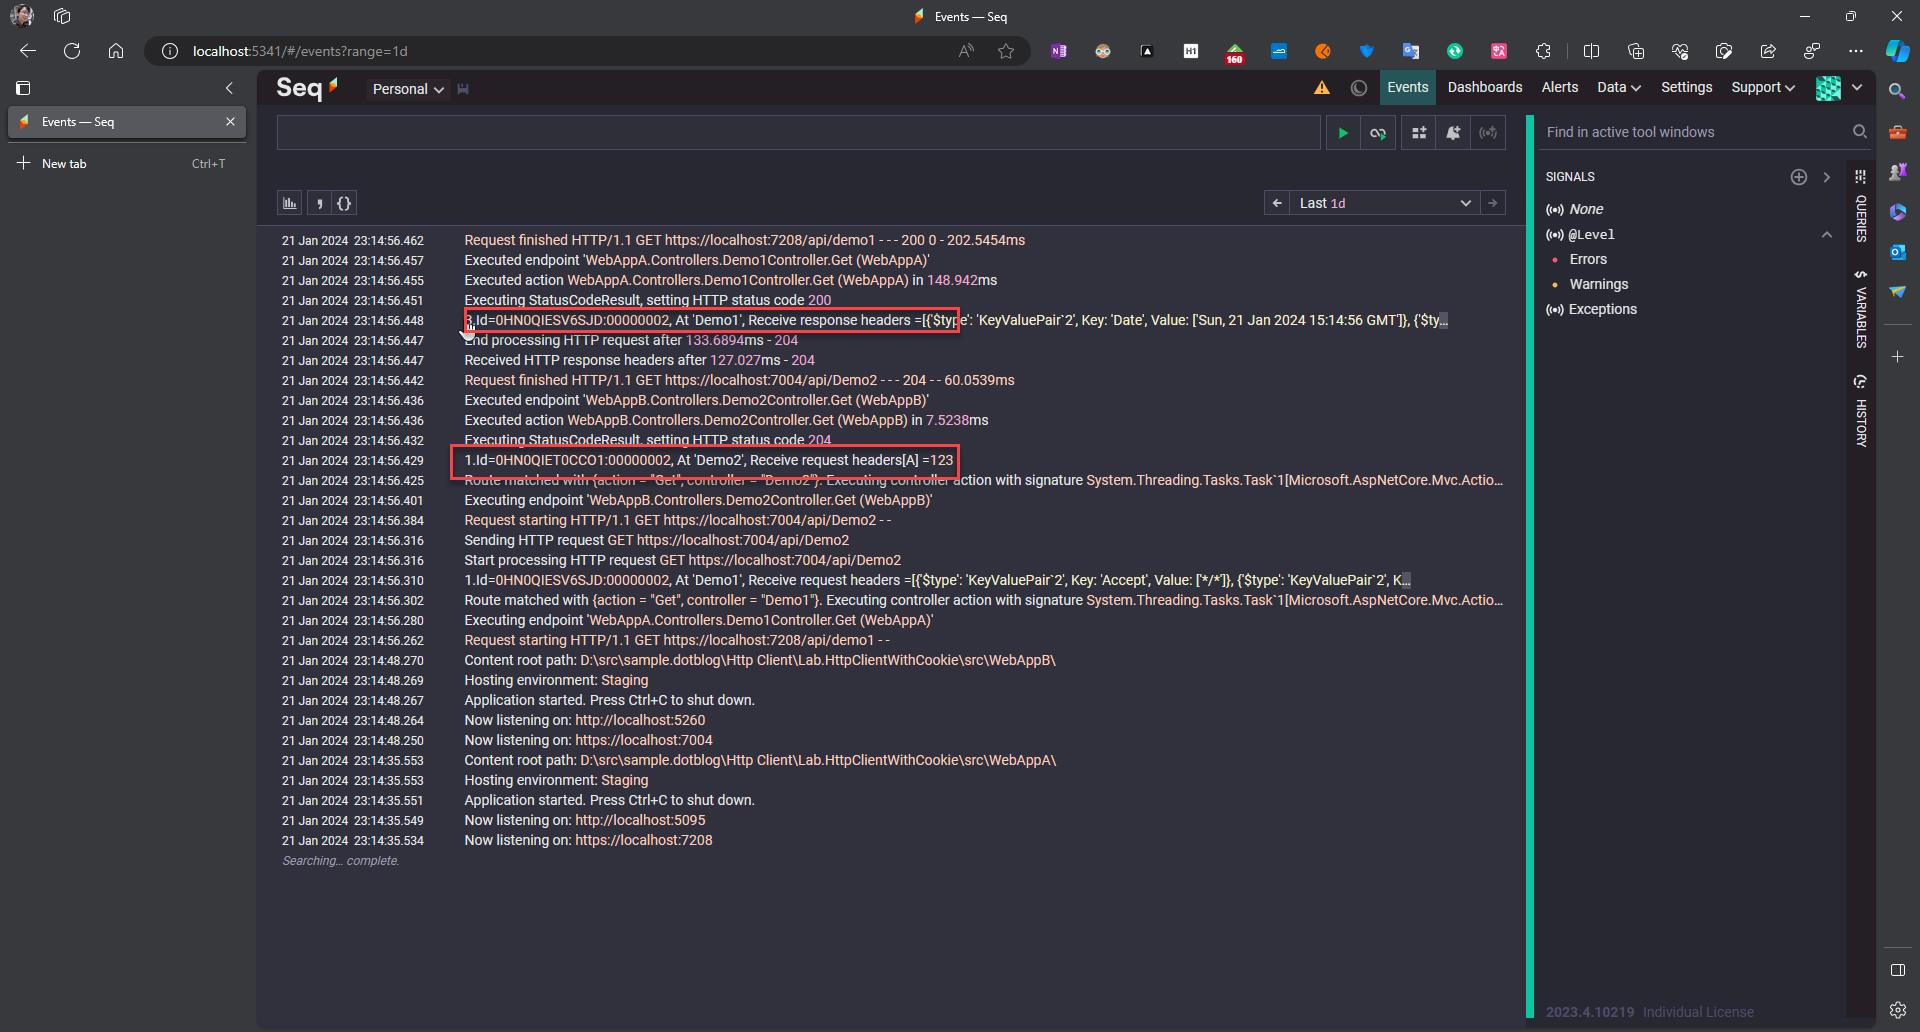
Task: Go to previous time range with left arrow
Action: pos(1276,203)
